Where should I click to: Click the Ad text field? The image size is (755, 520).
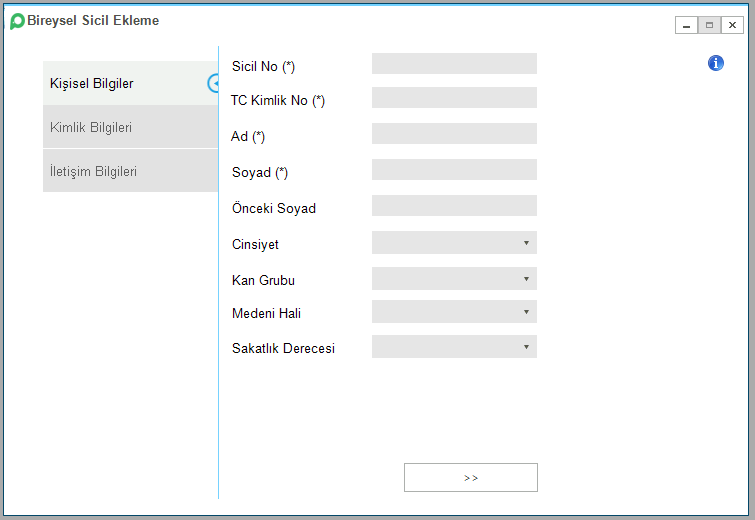[454, 133]
